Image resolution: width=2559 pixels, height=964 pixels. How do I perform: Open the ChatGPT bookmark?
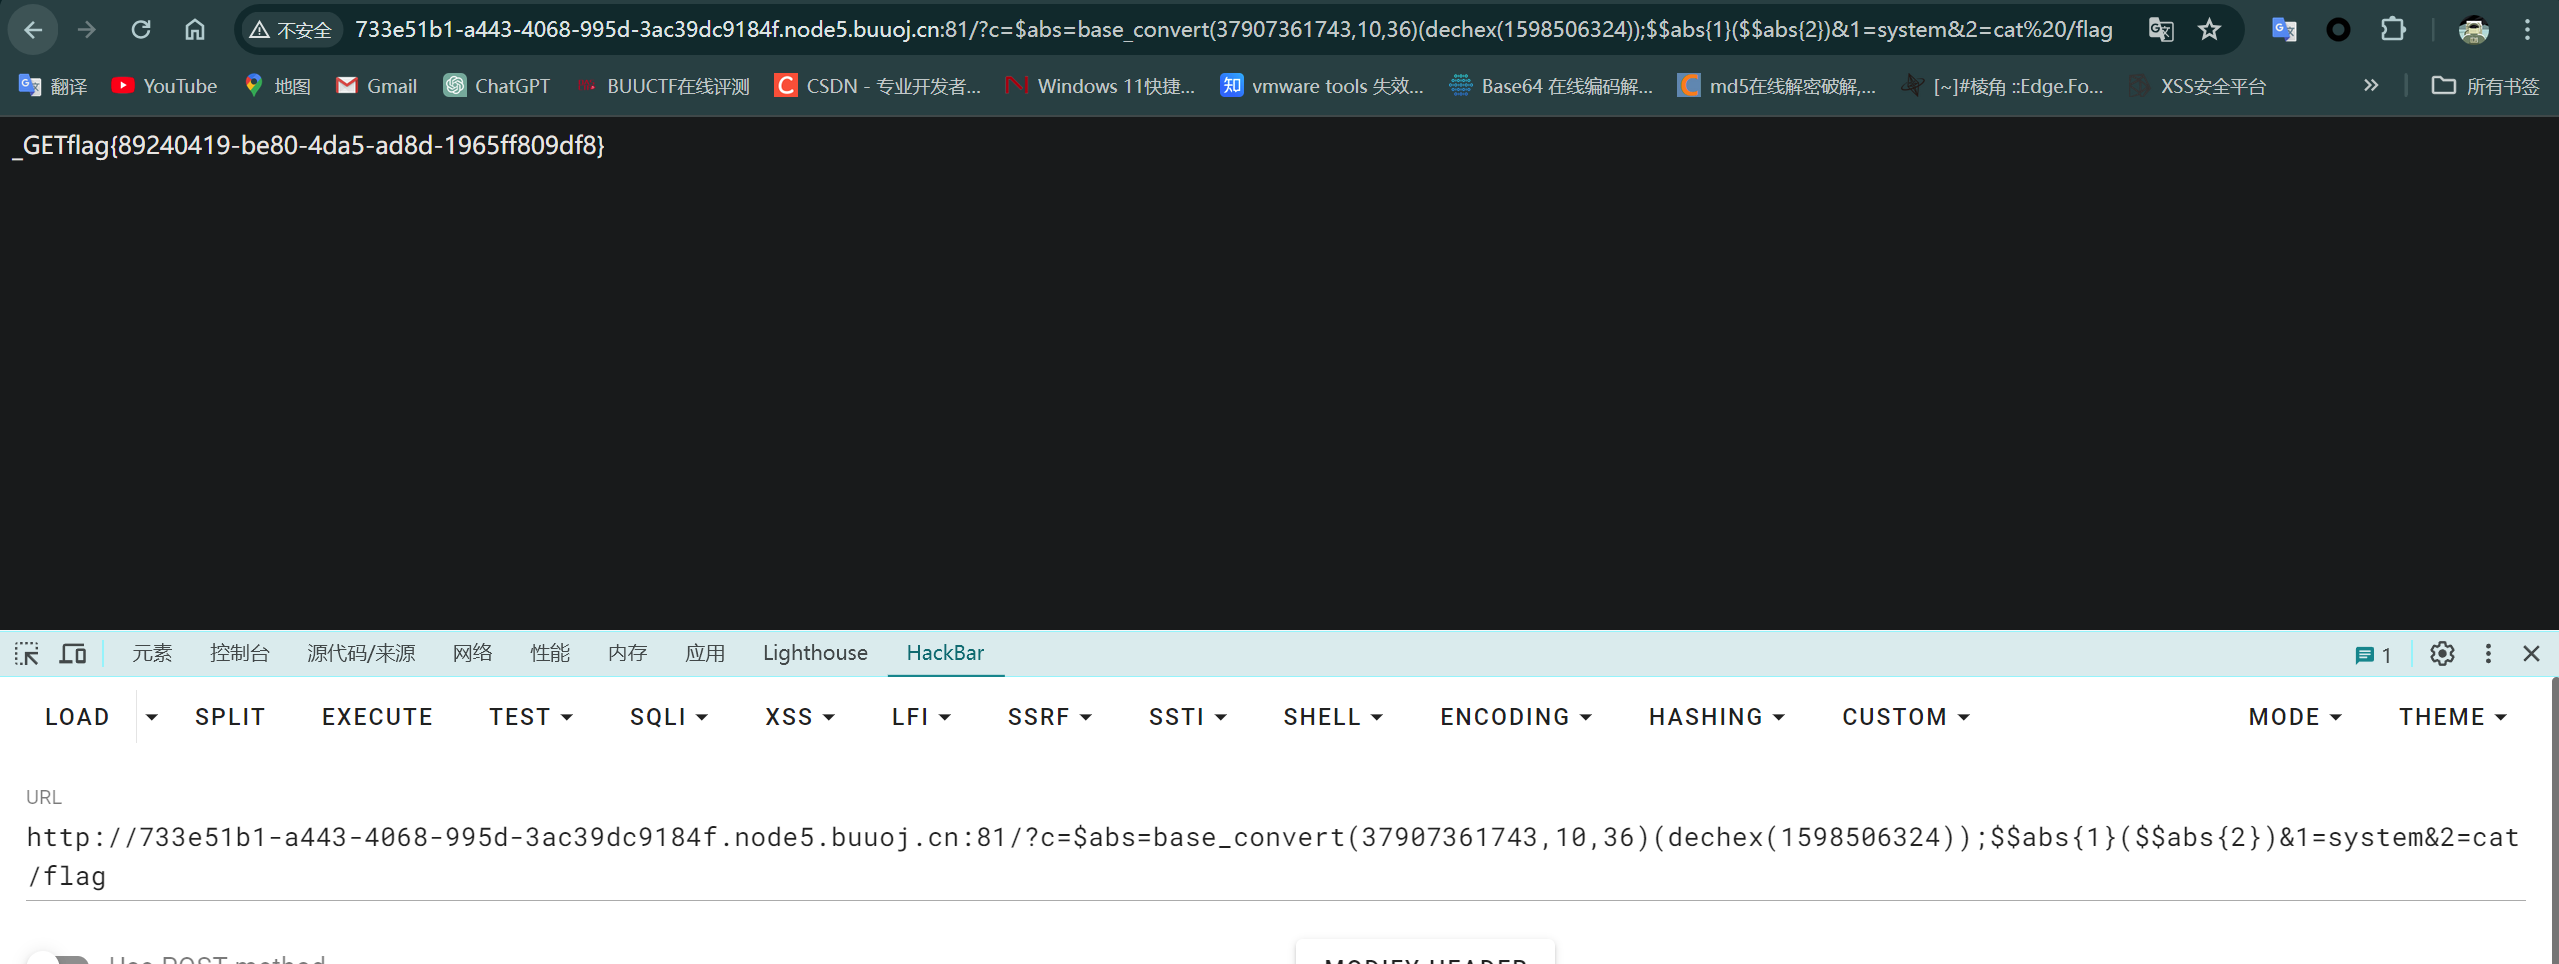coord(497,86)
